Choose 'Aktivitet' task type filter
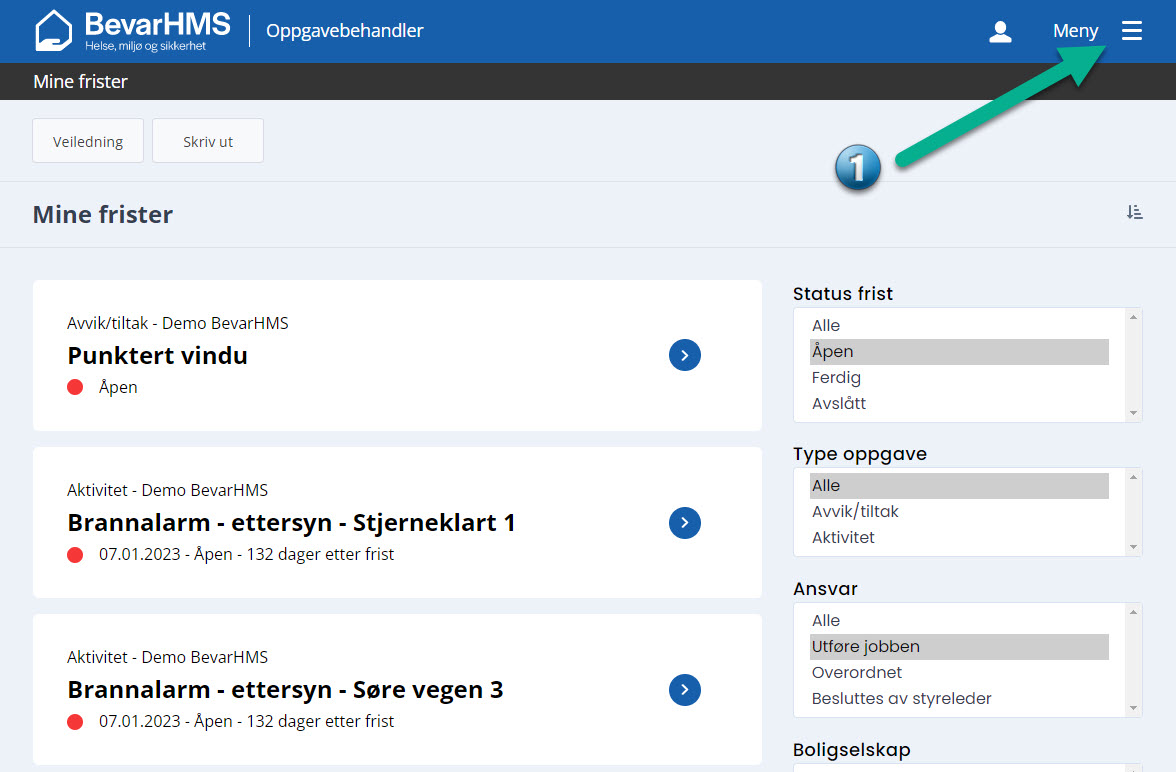The height and width of the screenshot is (772, 1176). coord(843,537)
